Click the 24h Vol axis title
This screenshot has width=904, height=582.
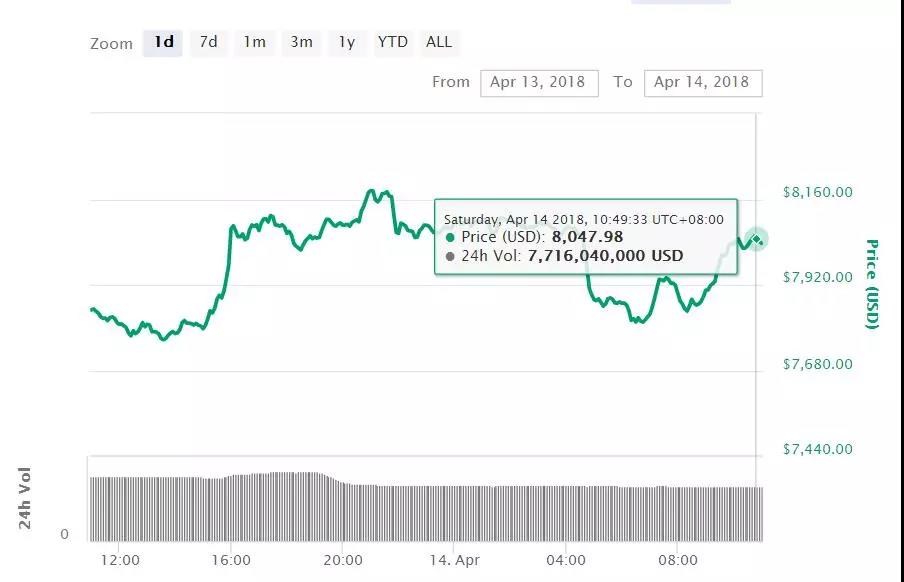(x=27, y=498)
